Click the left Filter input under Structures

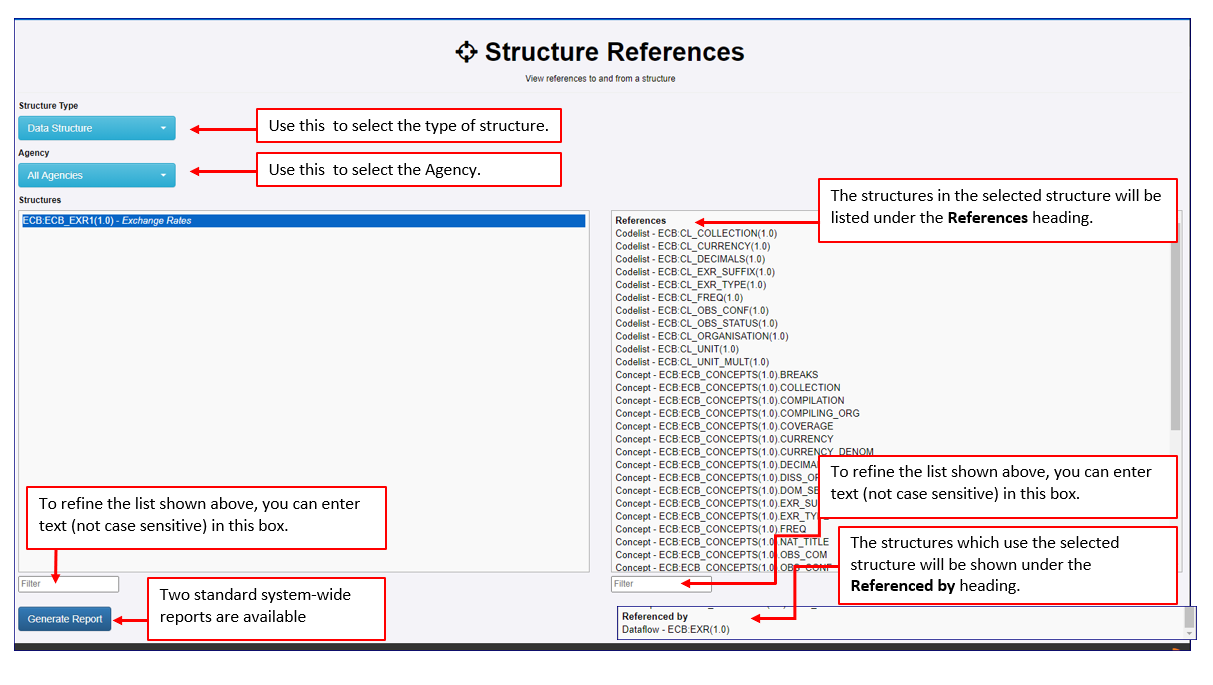tap(68, 584)
